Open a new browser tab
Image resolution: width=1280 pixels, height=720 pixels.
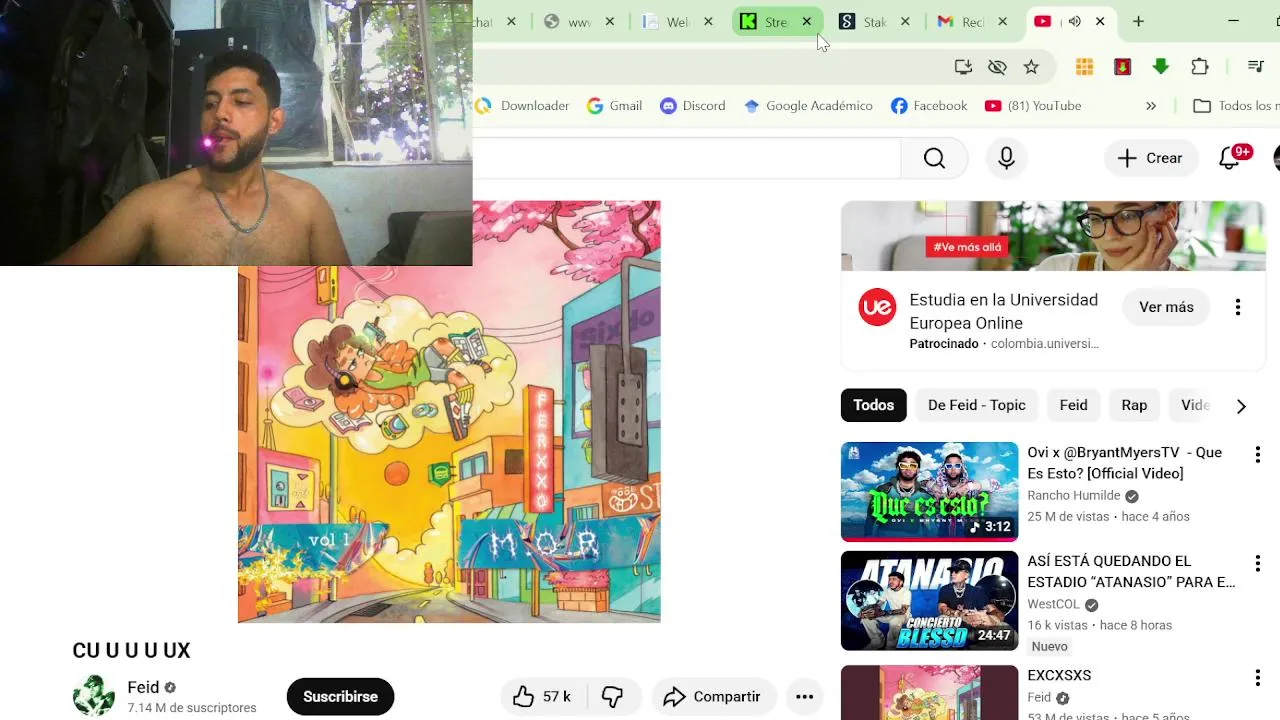click(x=1138, y=21)
